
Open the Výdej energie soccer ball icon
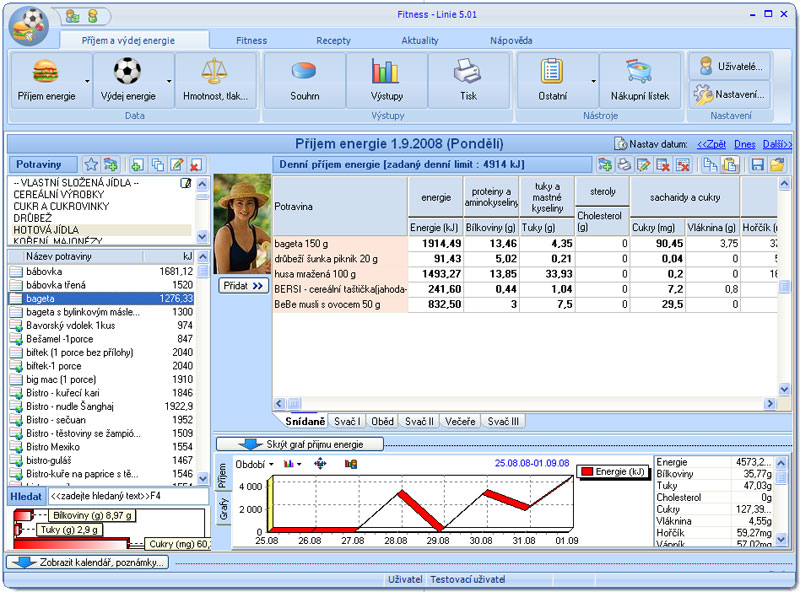127,71
